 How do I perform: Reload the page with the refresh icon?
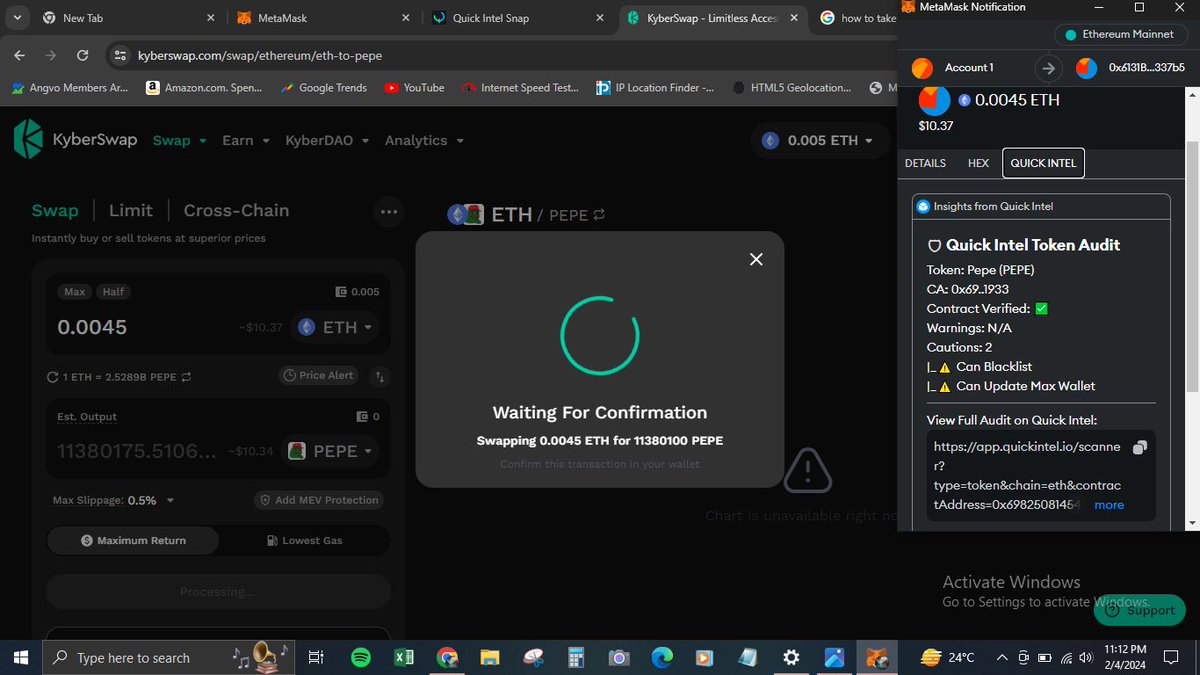tap(81, 56)
